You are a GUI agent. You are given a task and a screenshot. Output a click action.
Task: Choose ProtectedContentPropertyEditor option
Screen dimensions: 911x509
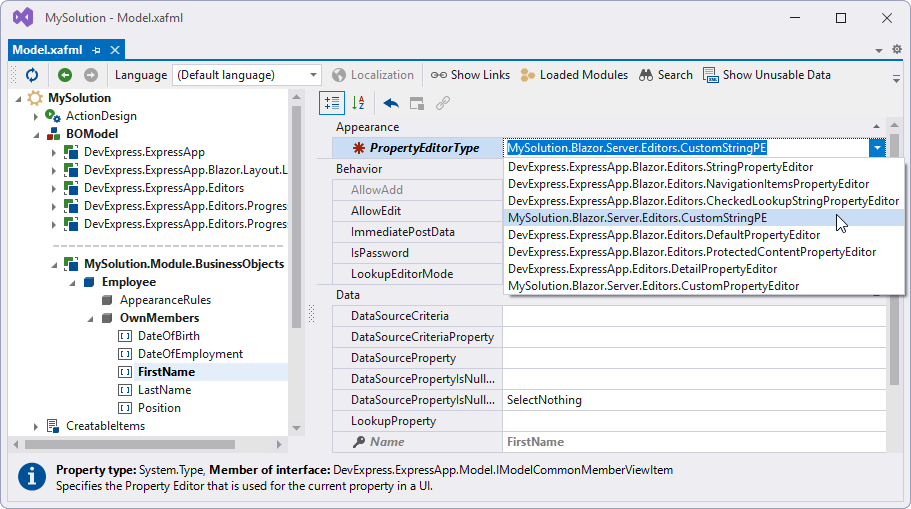704,252
